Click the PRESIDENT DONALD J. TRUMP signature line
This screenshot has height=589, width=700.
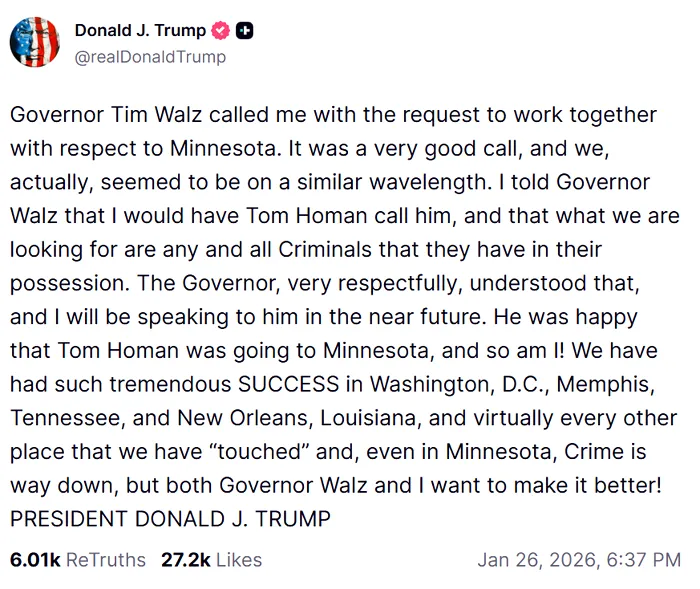pyautogui.click(x=170, y=519)
